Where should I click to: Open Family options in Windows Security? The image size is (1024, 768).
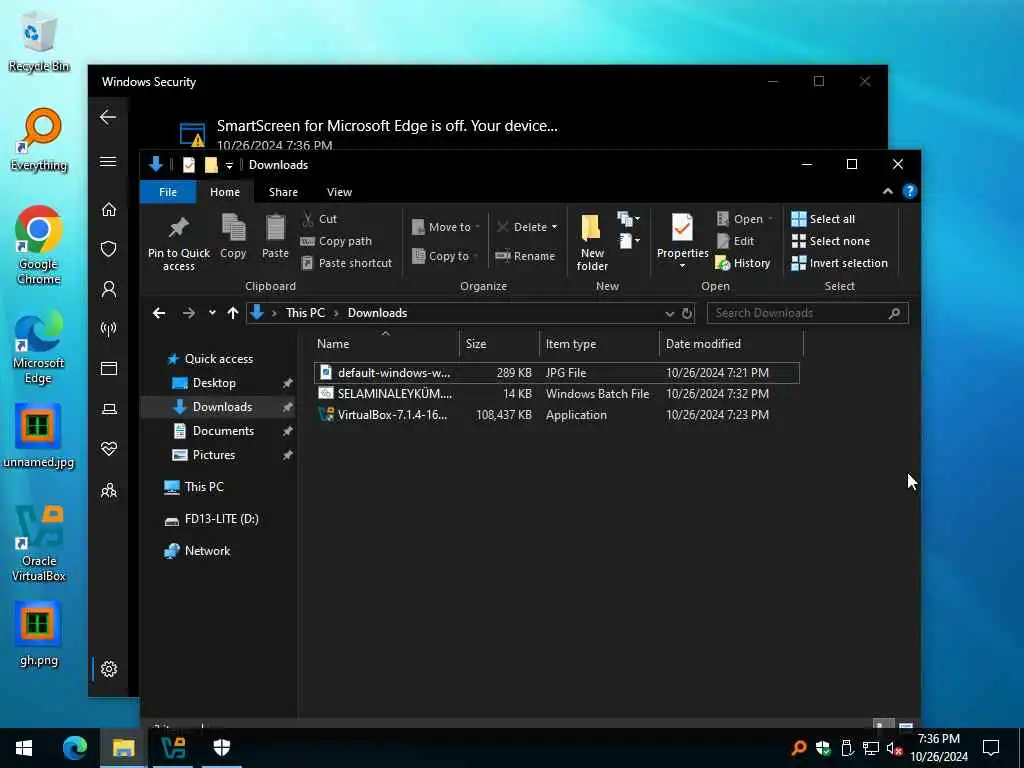click(109, 490)
